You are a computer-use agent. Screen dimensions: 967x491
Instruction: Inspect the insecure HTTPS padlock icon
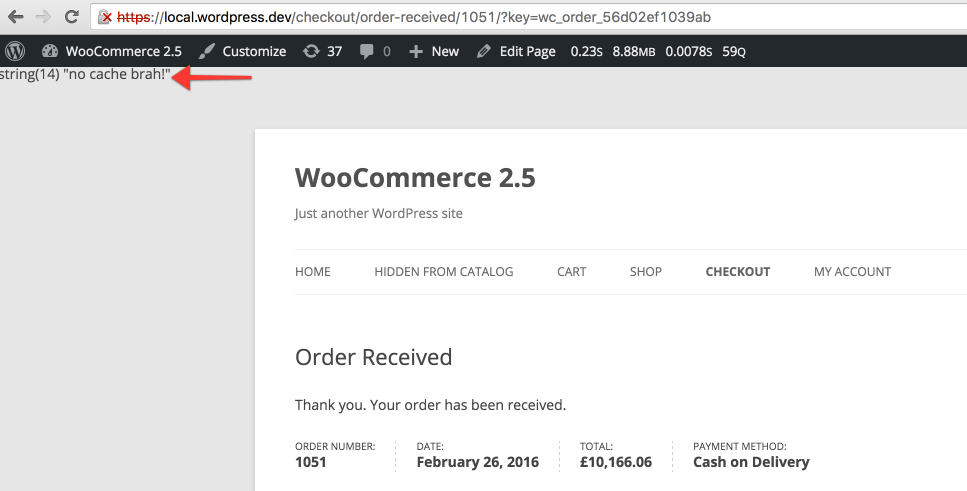point(105,17)
